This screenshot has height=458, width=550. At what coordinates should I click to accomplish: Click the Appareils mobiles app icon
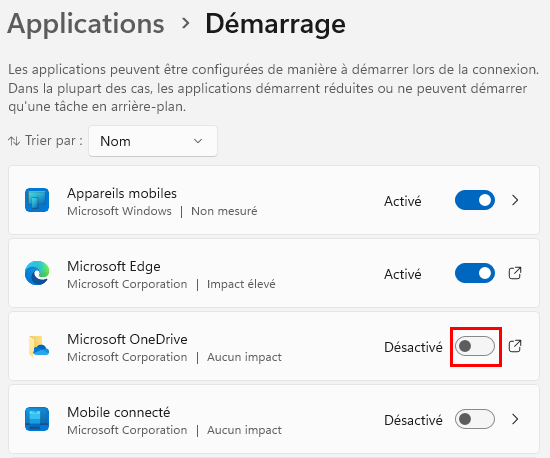37,200
